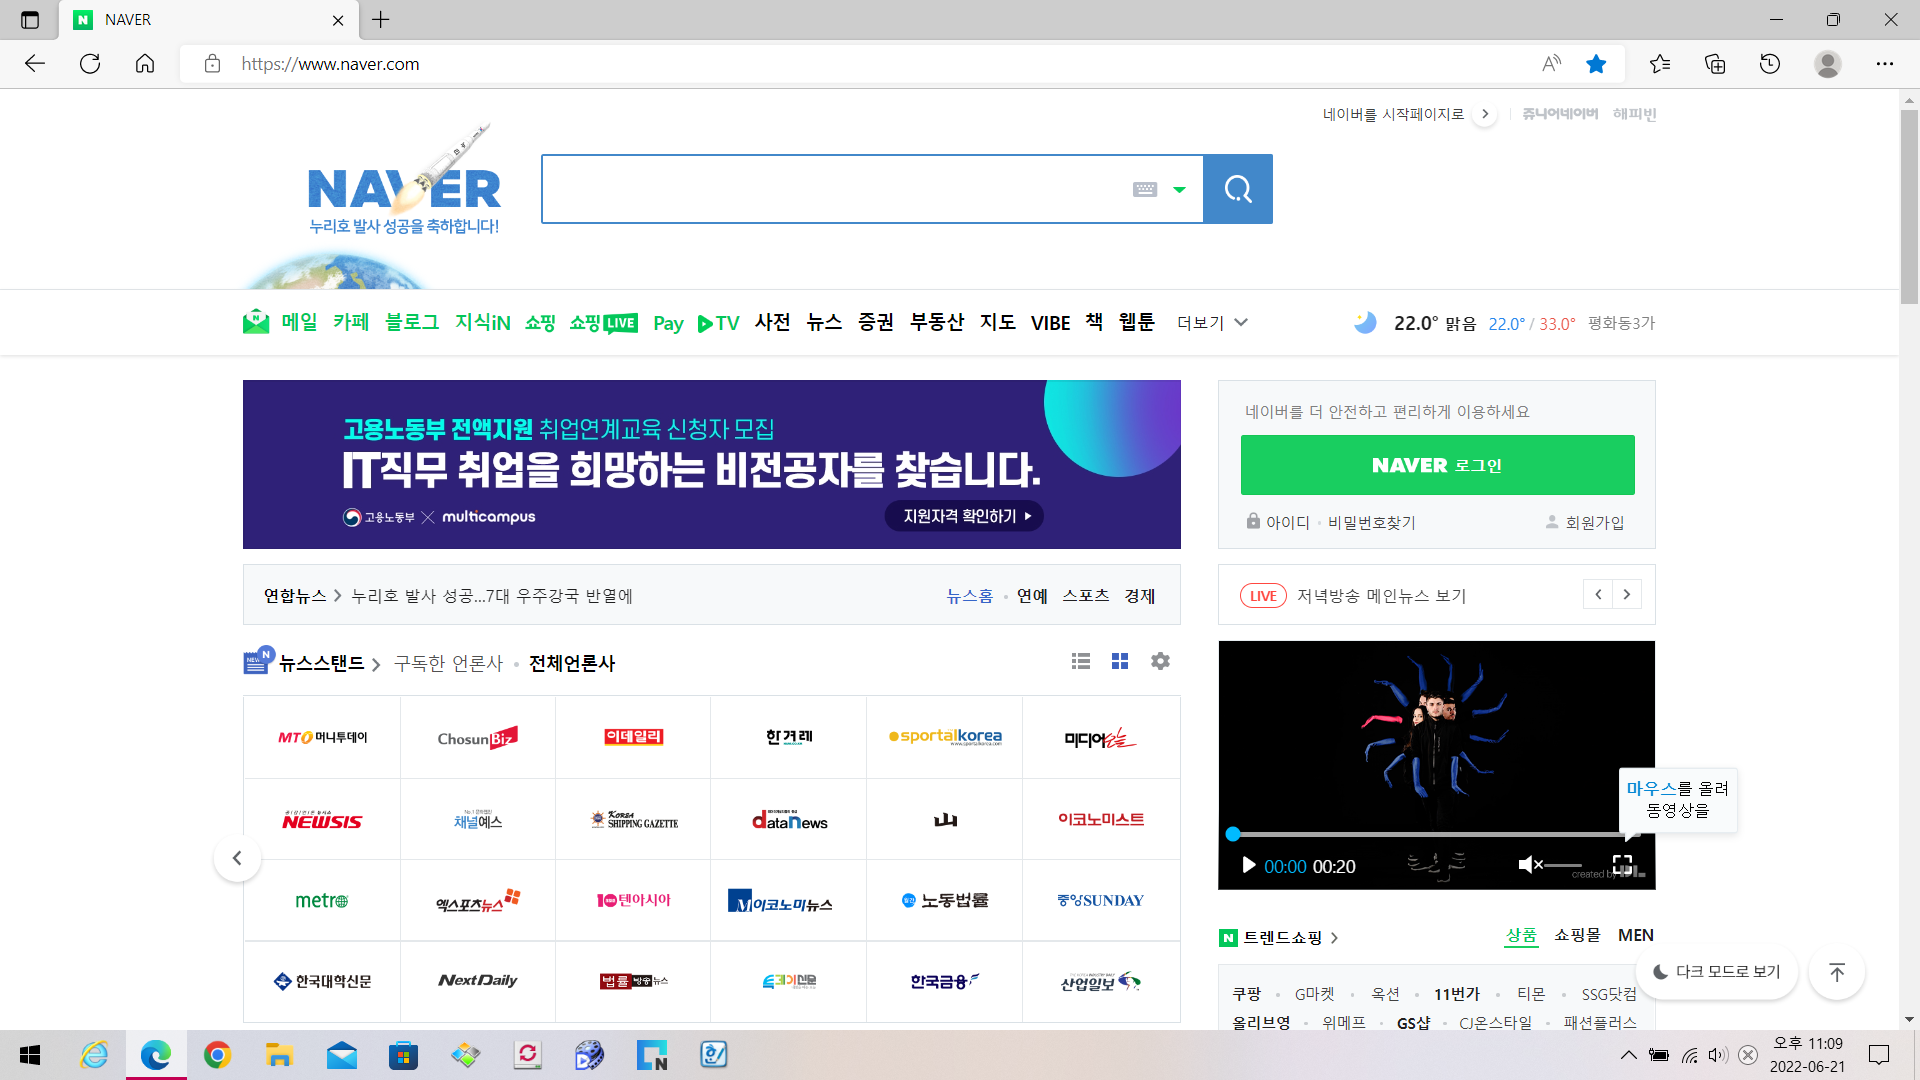The height and width of the screenshot is (1080, 1920).
Task: Refresh the current page
Action: click(90, 64)
